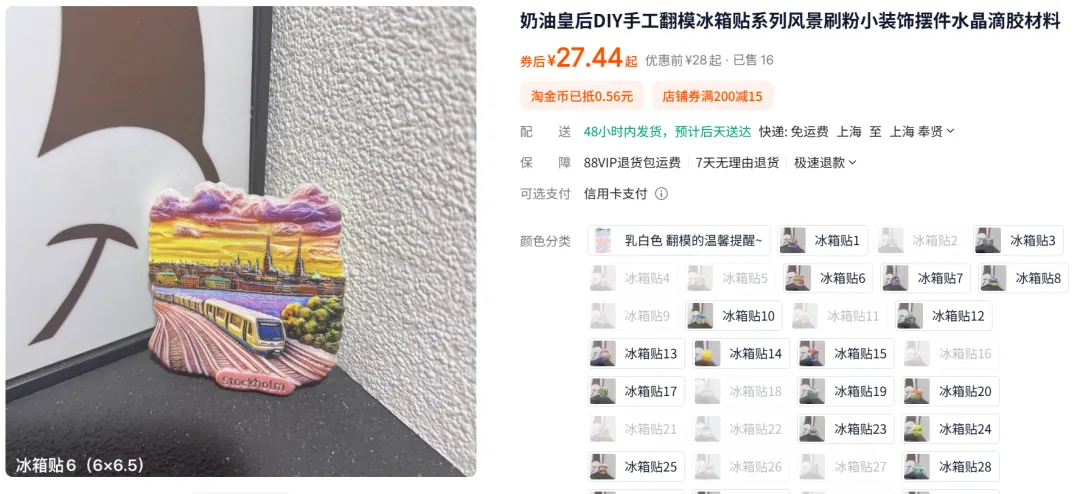Image resolution: width=1080 pixels, height=494 pixels.
Task: Click the 88VIP退货包运费 guarantee link
Action: [632, 163]
